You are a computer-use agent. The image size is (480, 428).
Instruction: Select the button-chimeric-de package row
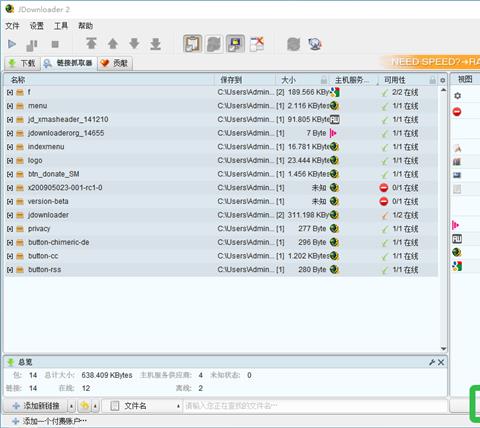(221, 242)
